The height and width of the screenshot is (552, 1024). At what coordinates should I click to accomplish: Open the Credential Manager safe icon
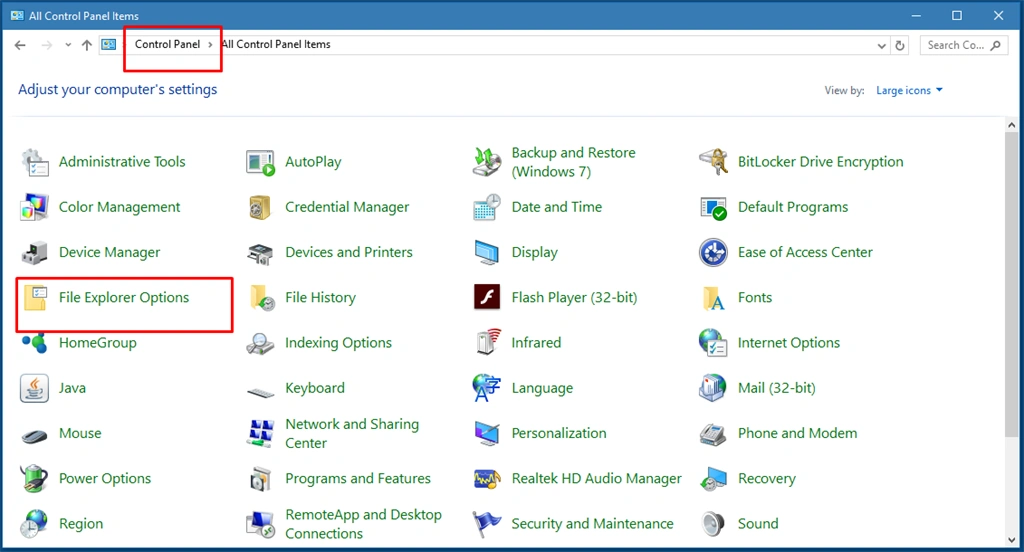click(x=261, y=207)
